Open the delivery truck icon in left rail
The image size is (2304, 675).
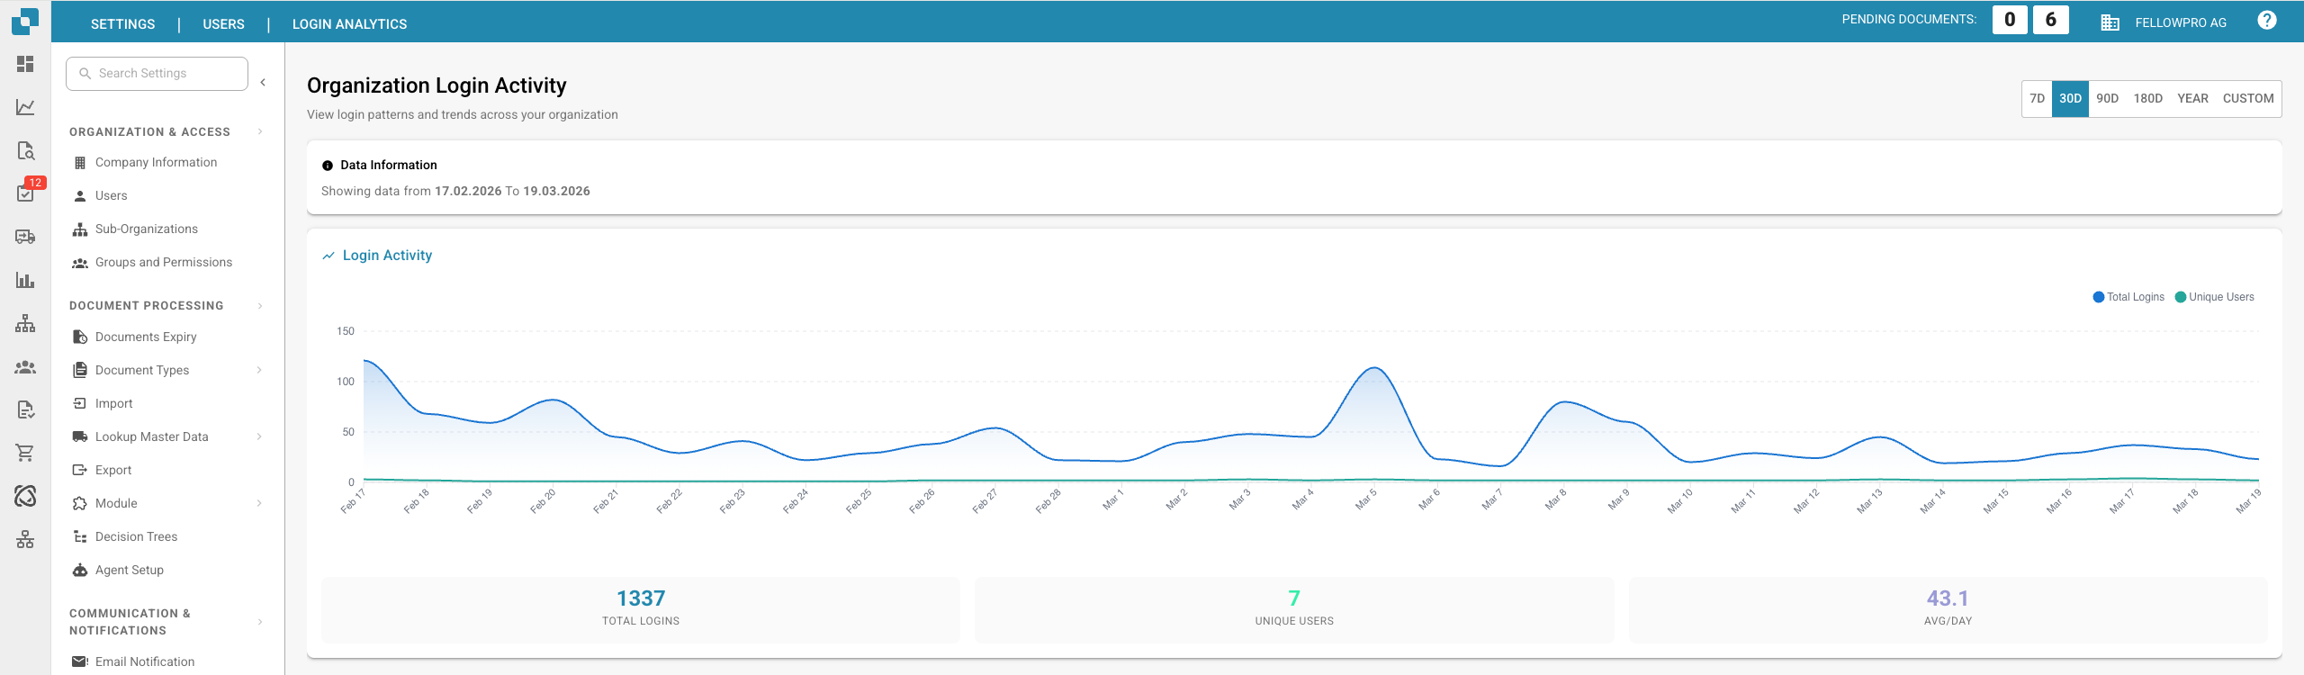click(25, 237)
